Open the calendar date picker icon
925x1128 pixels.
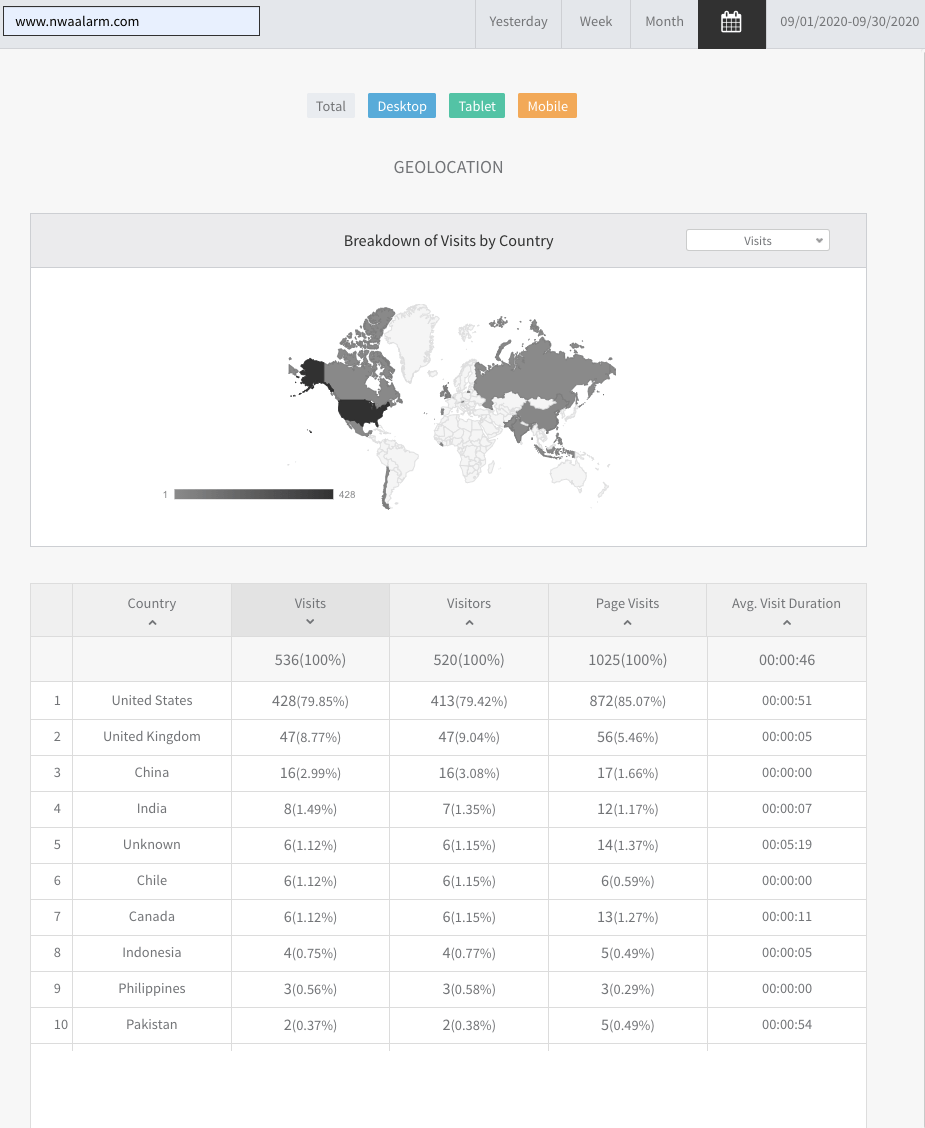[732, 22]
